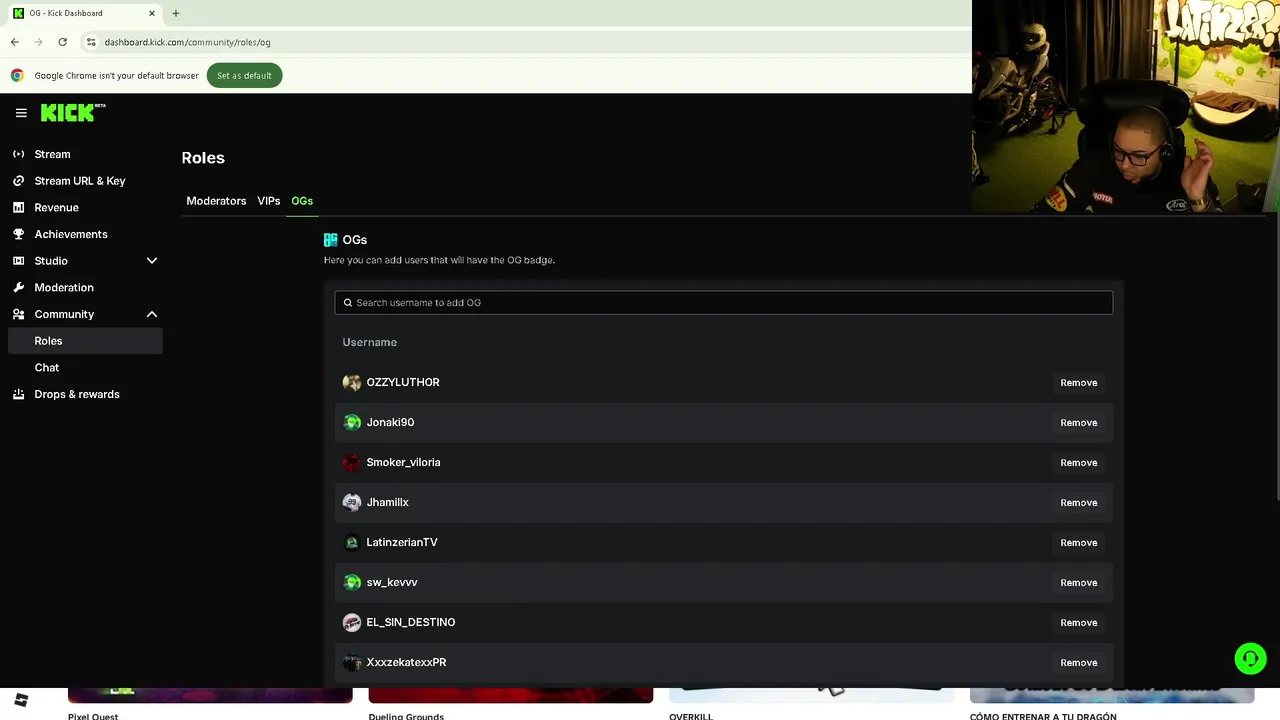1280x720 pixels.
Task: Click the OGs badge icon in heading
Action: pyautogui.click(x=331, y=240)
